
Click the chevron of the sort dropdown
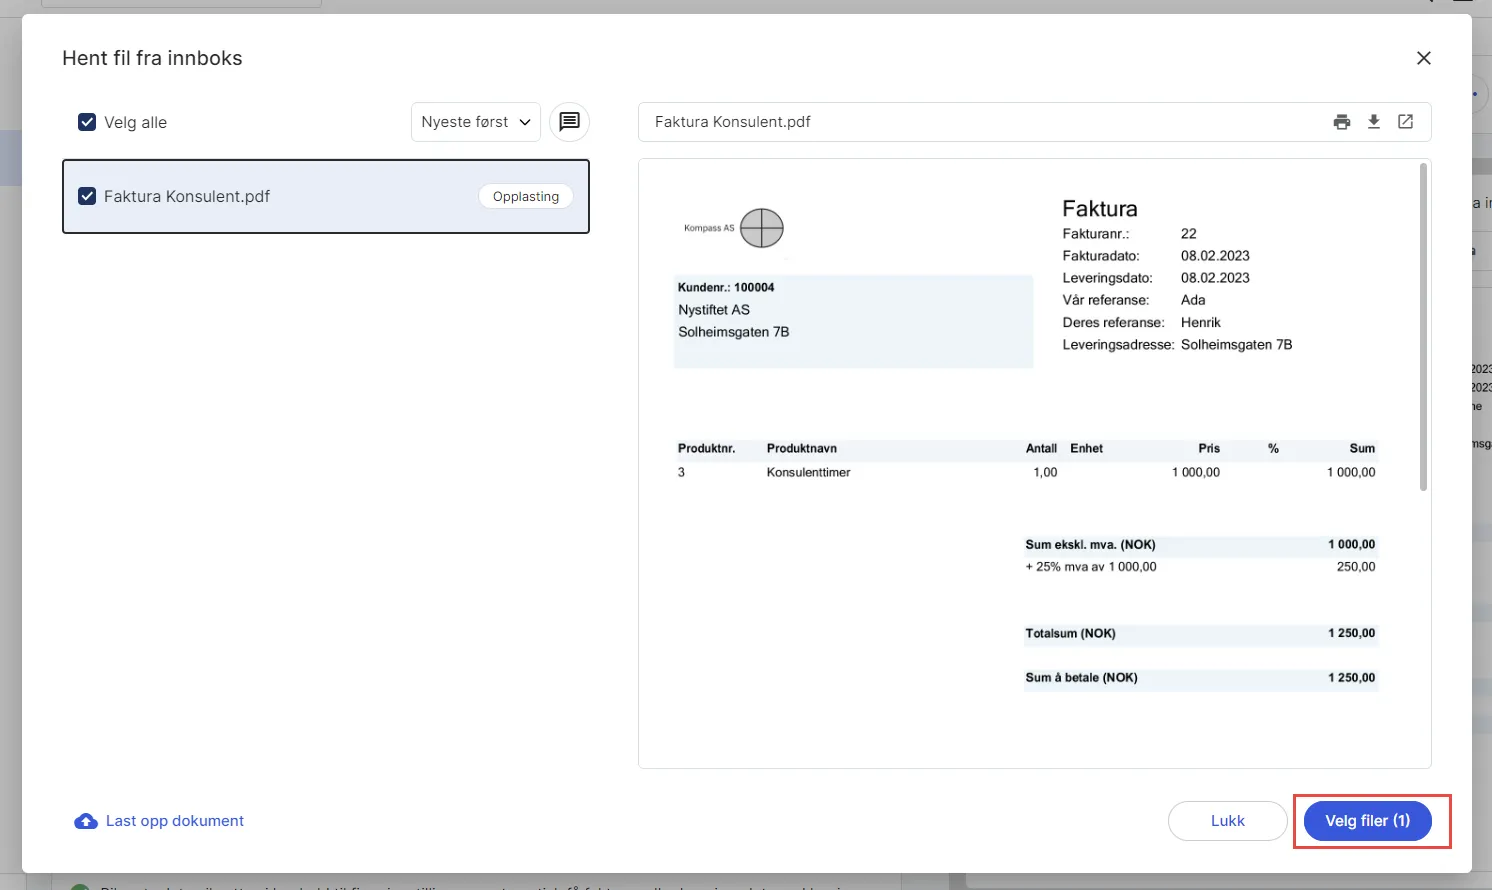point(525,122)
